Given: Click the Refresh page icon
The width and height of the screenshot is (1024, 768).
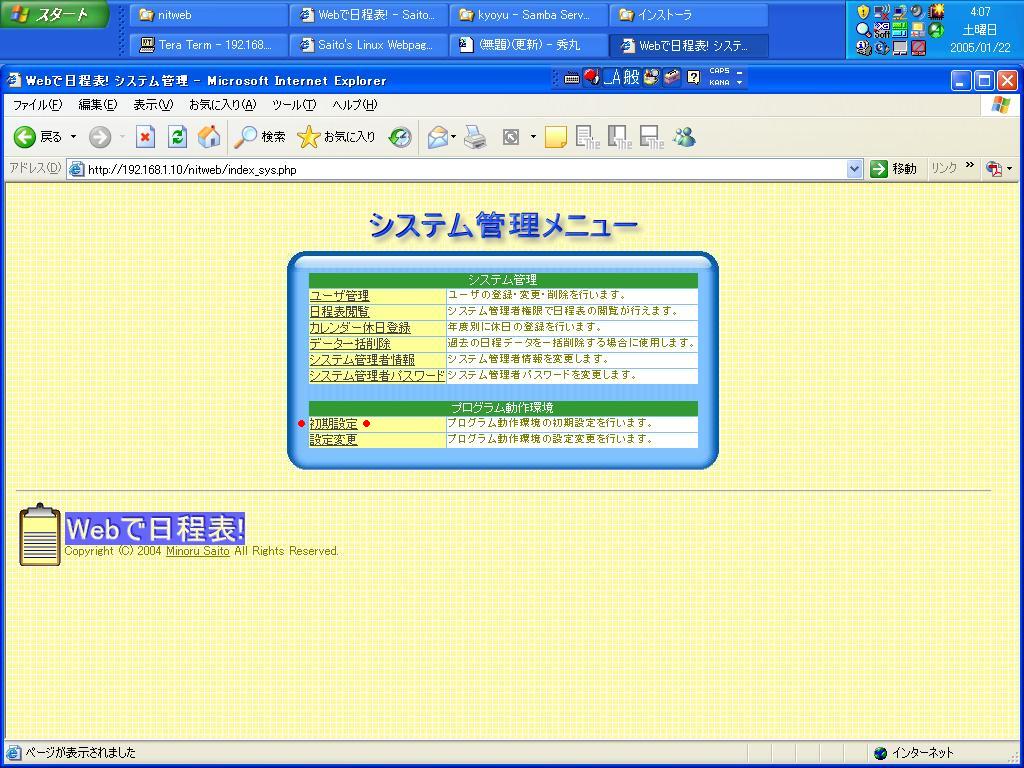Looking at the screenshot, I should (x=177, y=138).
